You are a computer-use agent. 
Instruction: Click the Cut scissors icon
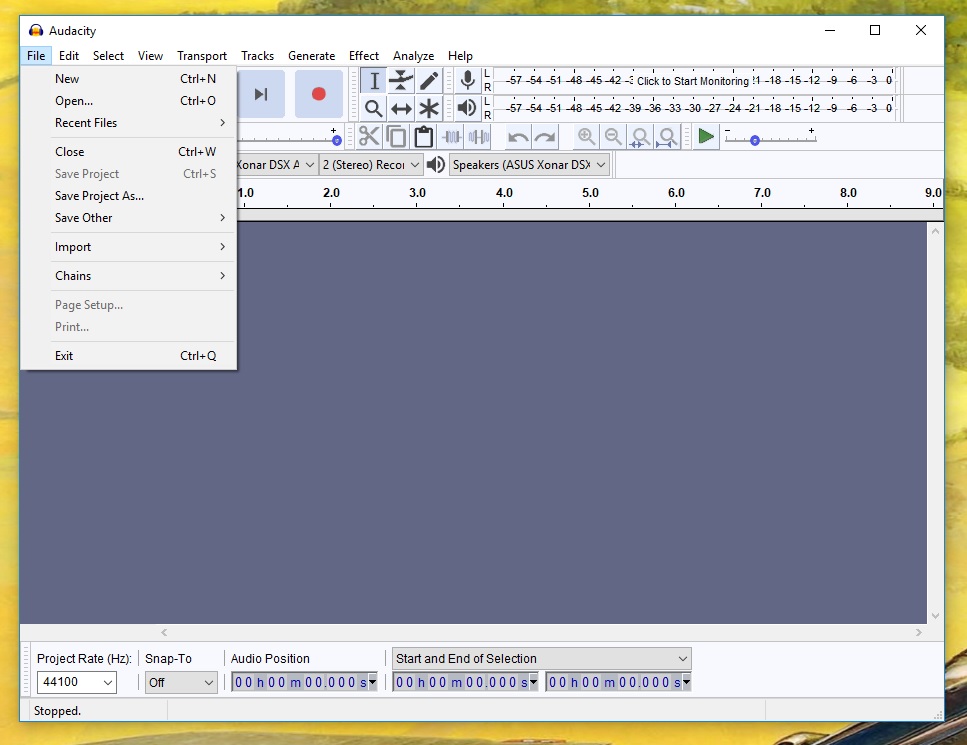pos(369,136)
